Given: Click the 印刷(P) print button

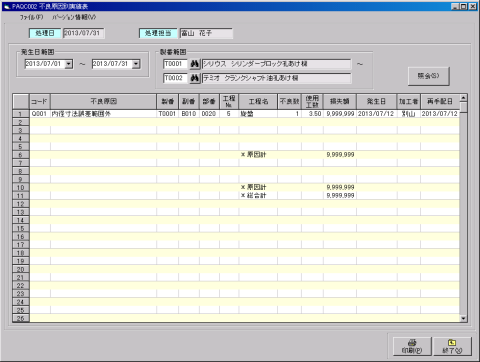Looking at the screenshot, I should (x=412, y=346).
